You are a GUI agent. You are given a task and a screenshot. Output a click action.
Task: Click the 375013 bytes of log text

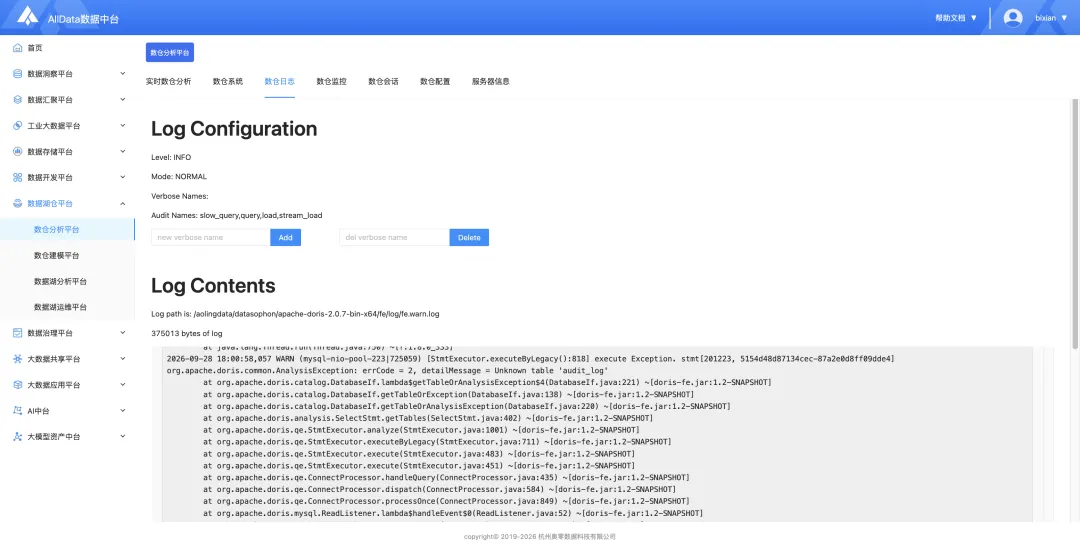(x=187, y=334)
